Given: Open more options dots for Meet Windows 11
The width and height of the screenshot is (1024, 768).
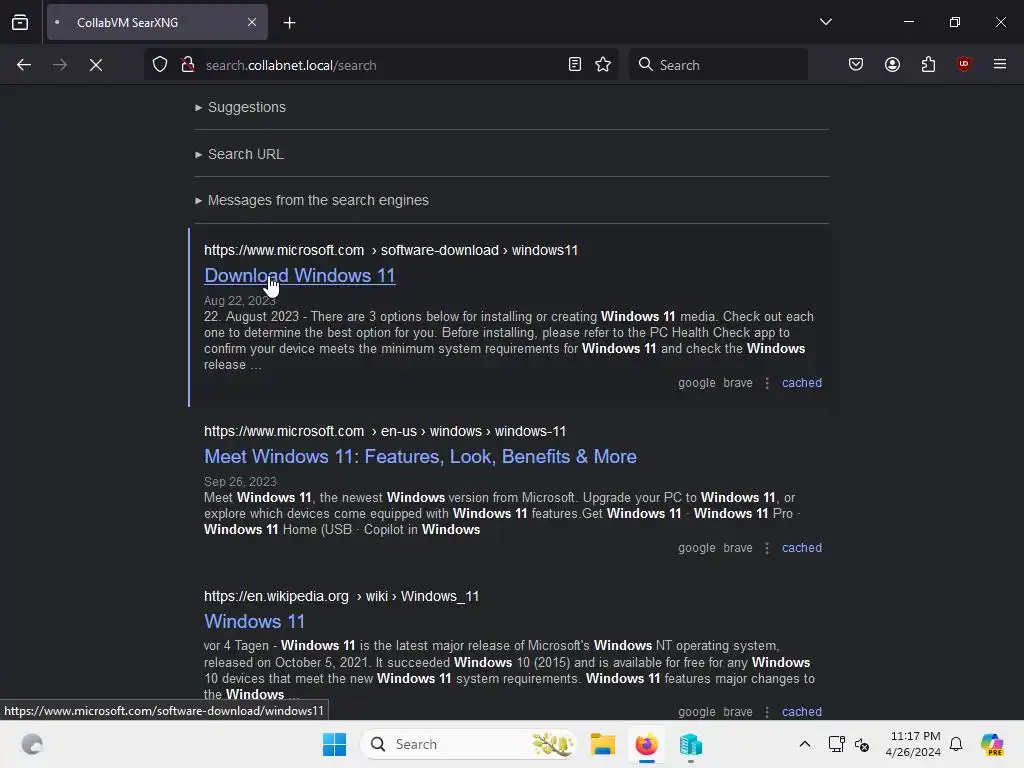Looking at the screenshot, I should tap(767, 548).
